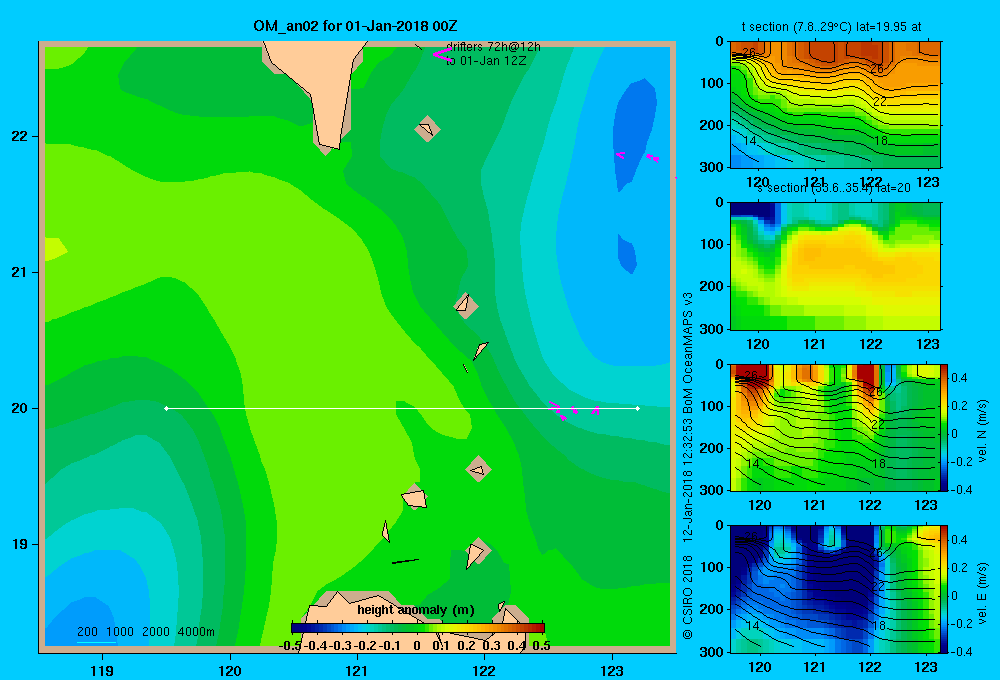The image size is (1000, 680).
Task: Click the magenta drifter markers near latitude 21.8
Action: tap(638, 156)
